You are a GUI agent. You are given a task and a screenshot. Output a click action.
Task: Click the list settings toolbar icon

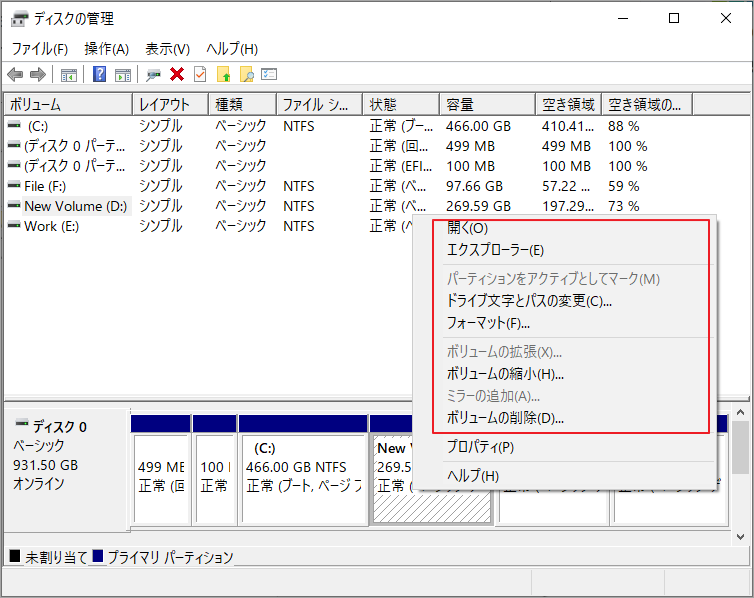tap(269, 74)
